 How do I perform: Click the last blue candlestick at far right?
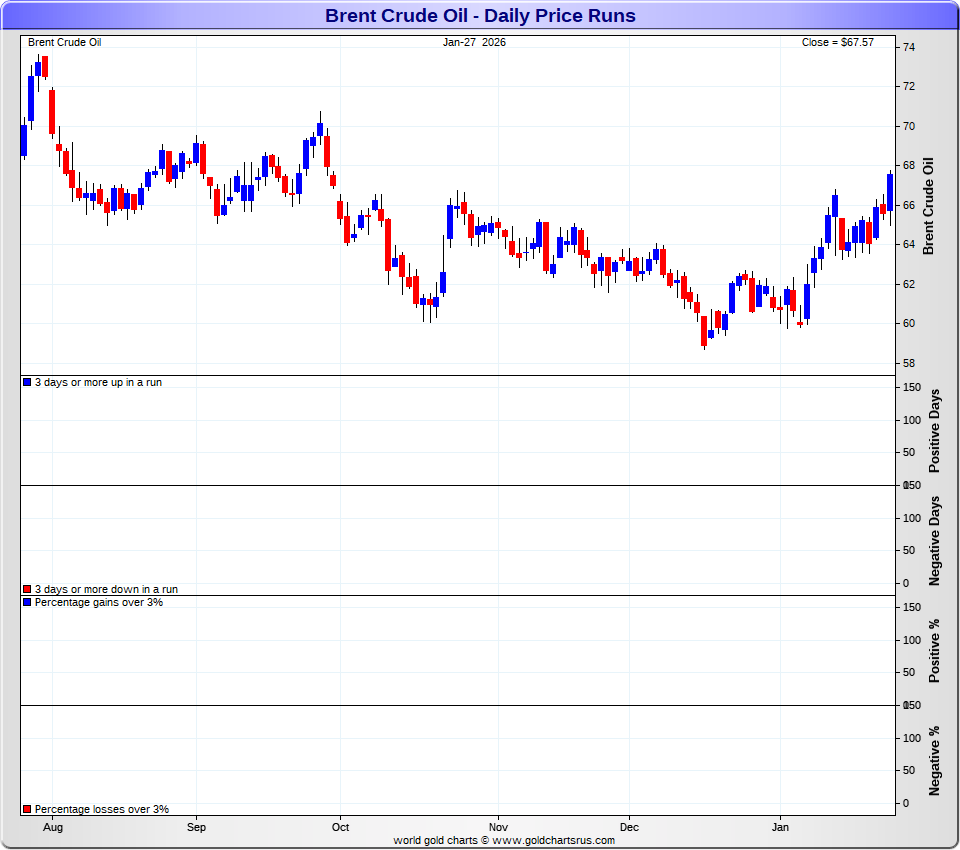pos(890,193)
